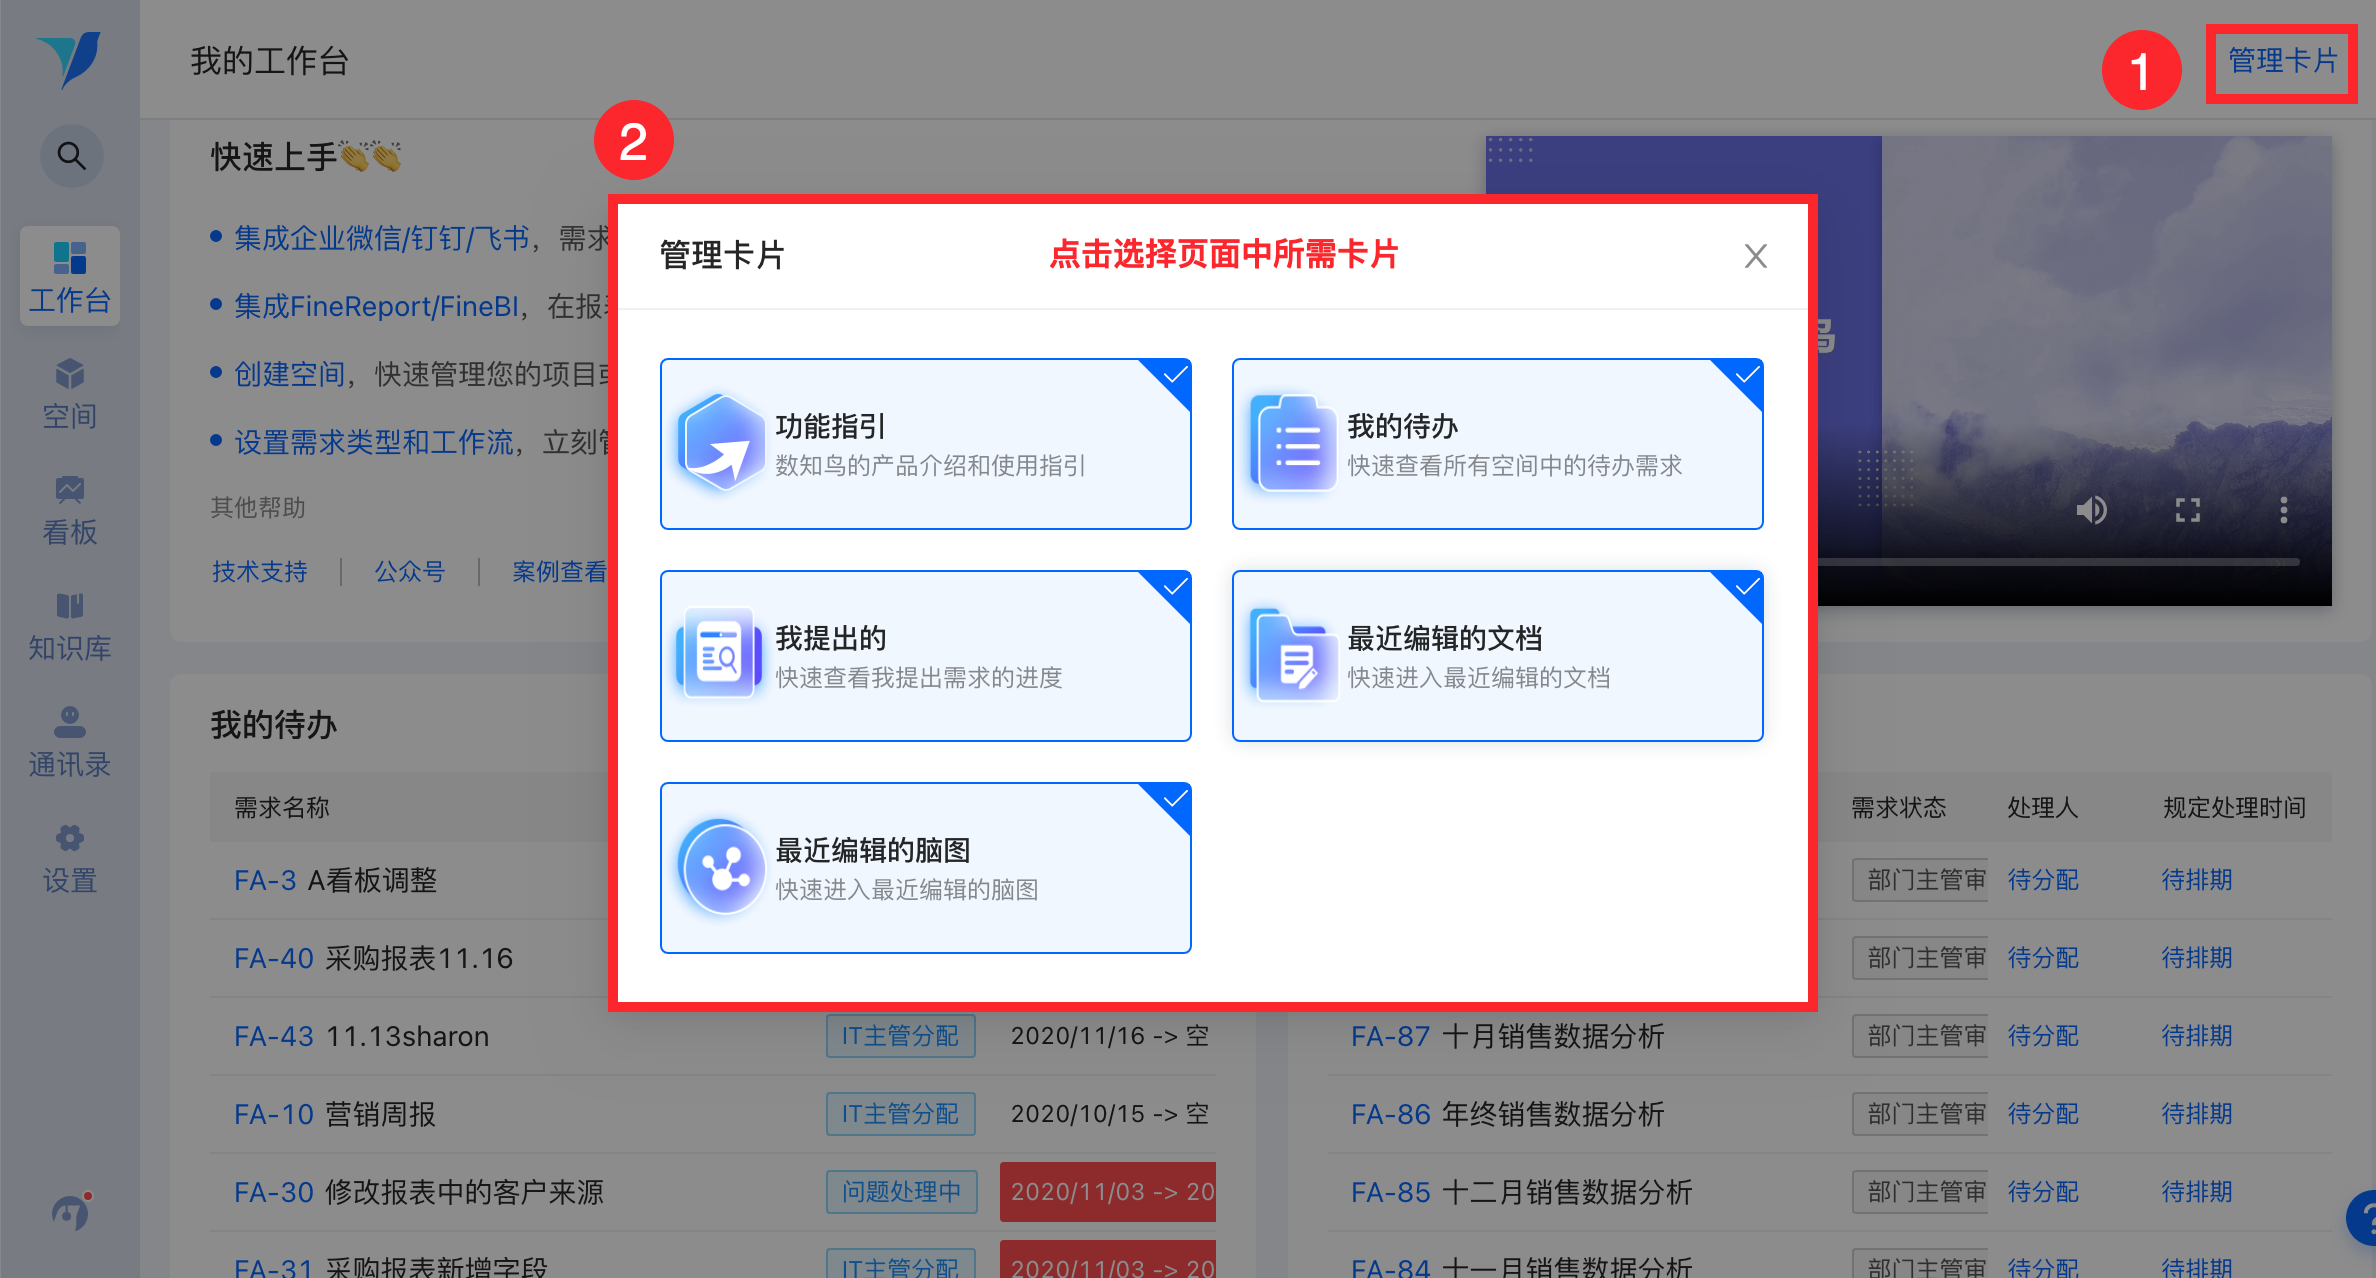The width and height of the screenshot is (2376, 1278).
Task: Deselect the 我提出的 card
Action: pos(925,656)
